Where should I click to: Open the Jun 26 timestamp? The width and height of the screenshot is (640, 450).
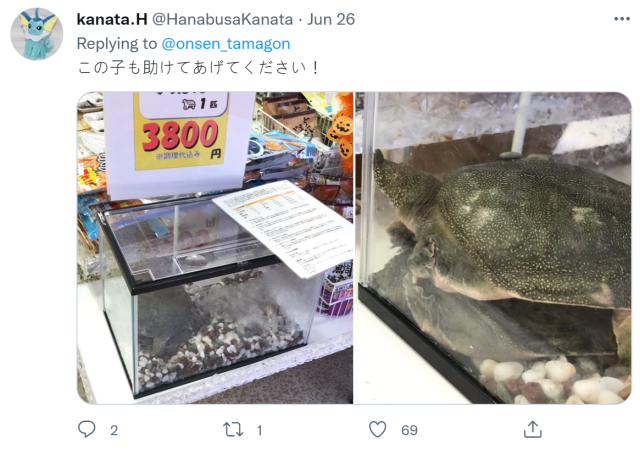(331, 19)
